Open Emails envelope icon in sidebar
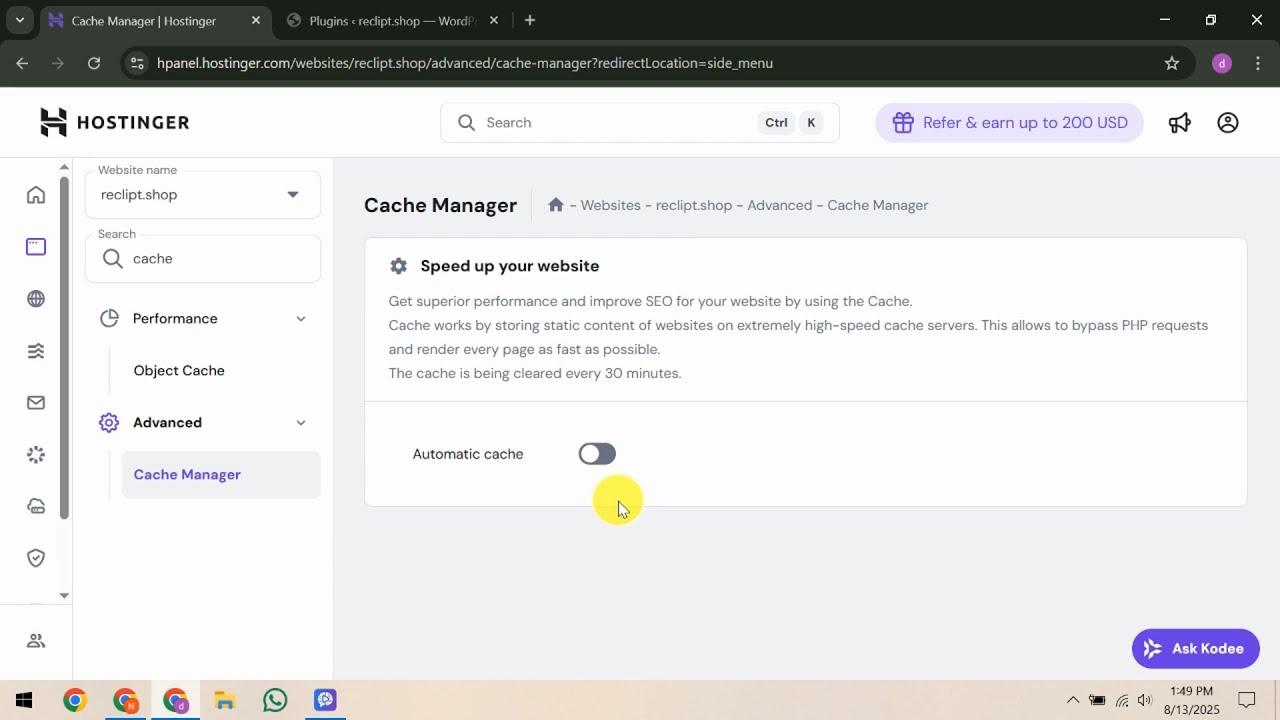The width and height of the screenshot is (1280, 720). click(x=36, y=403)
